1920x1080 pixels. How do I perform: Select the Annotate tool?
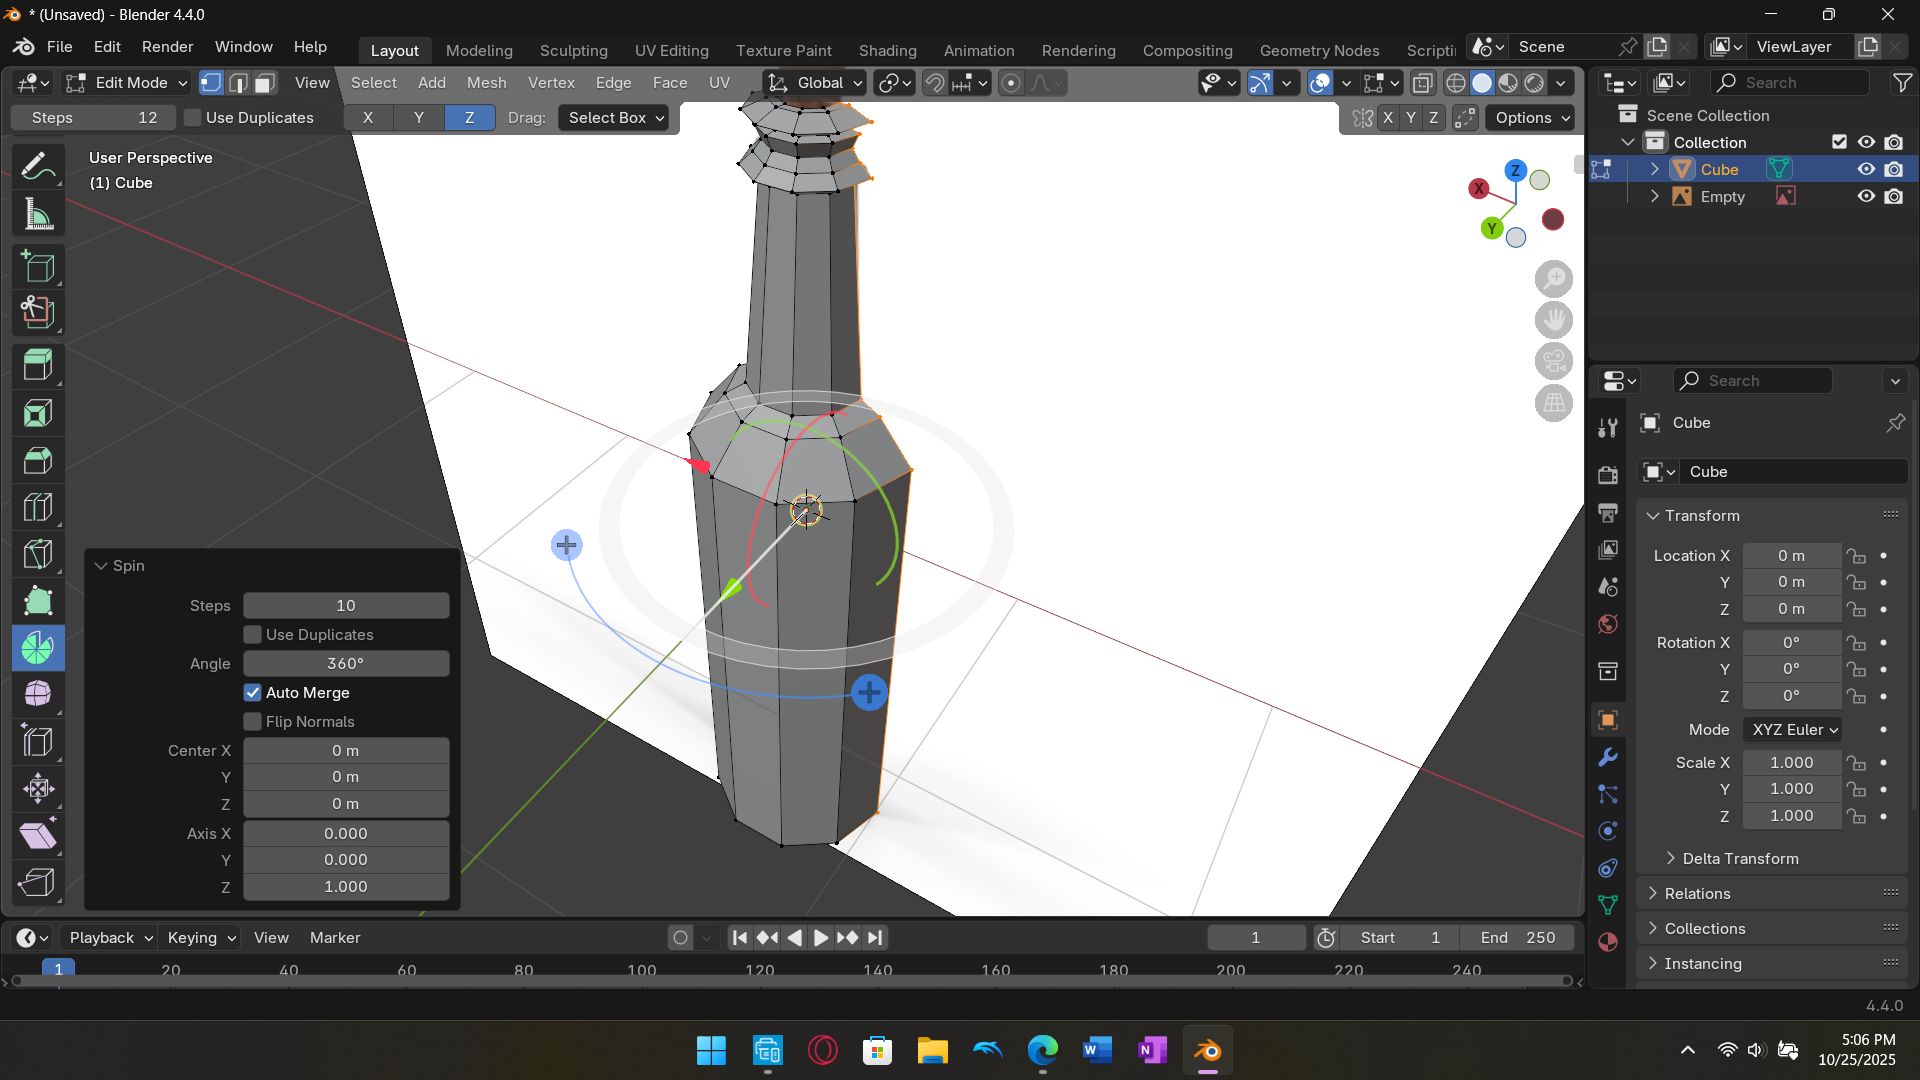tap(38, 167)
